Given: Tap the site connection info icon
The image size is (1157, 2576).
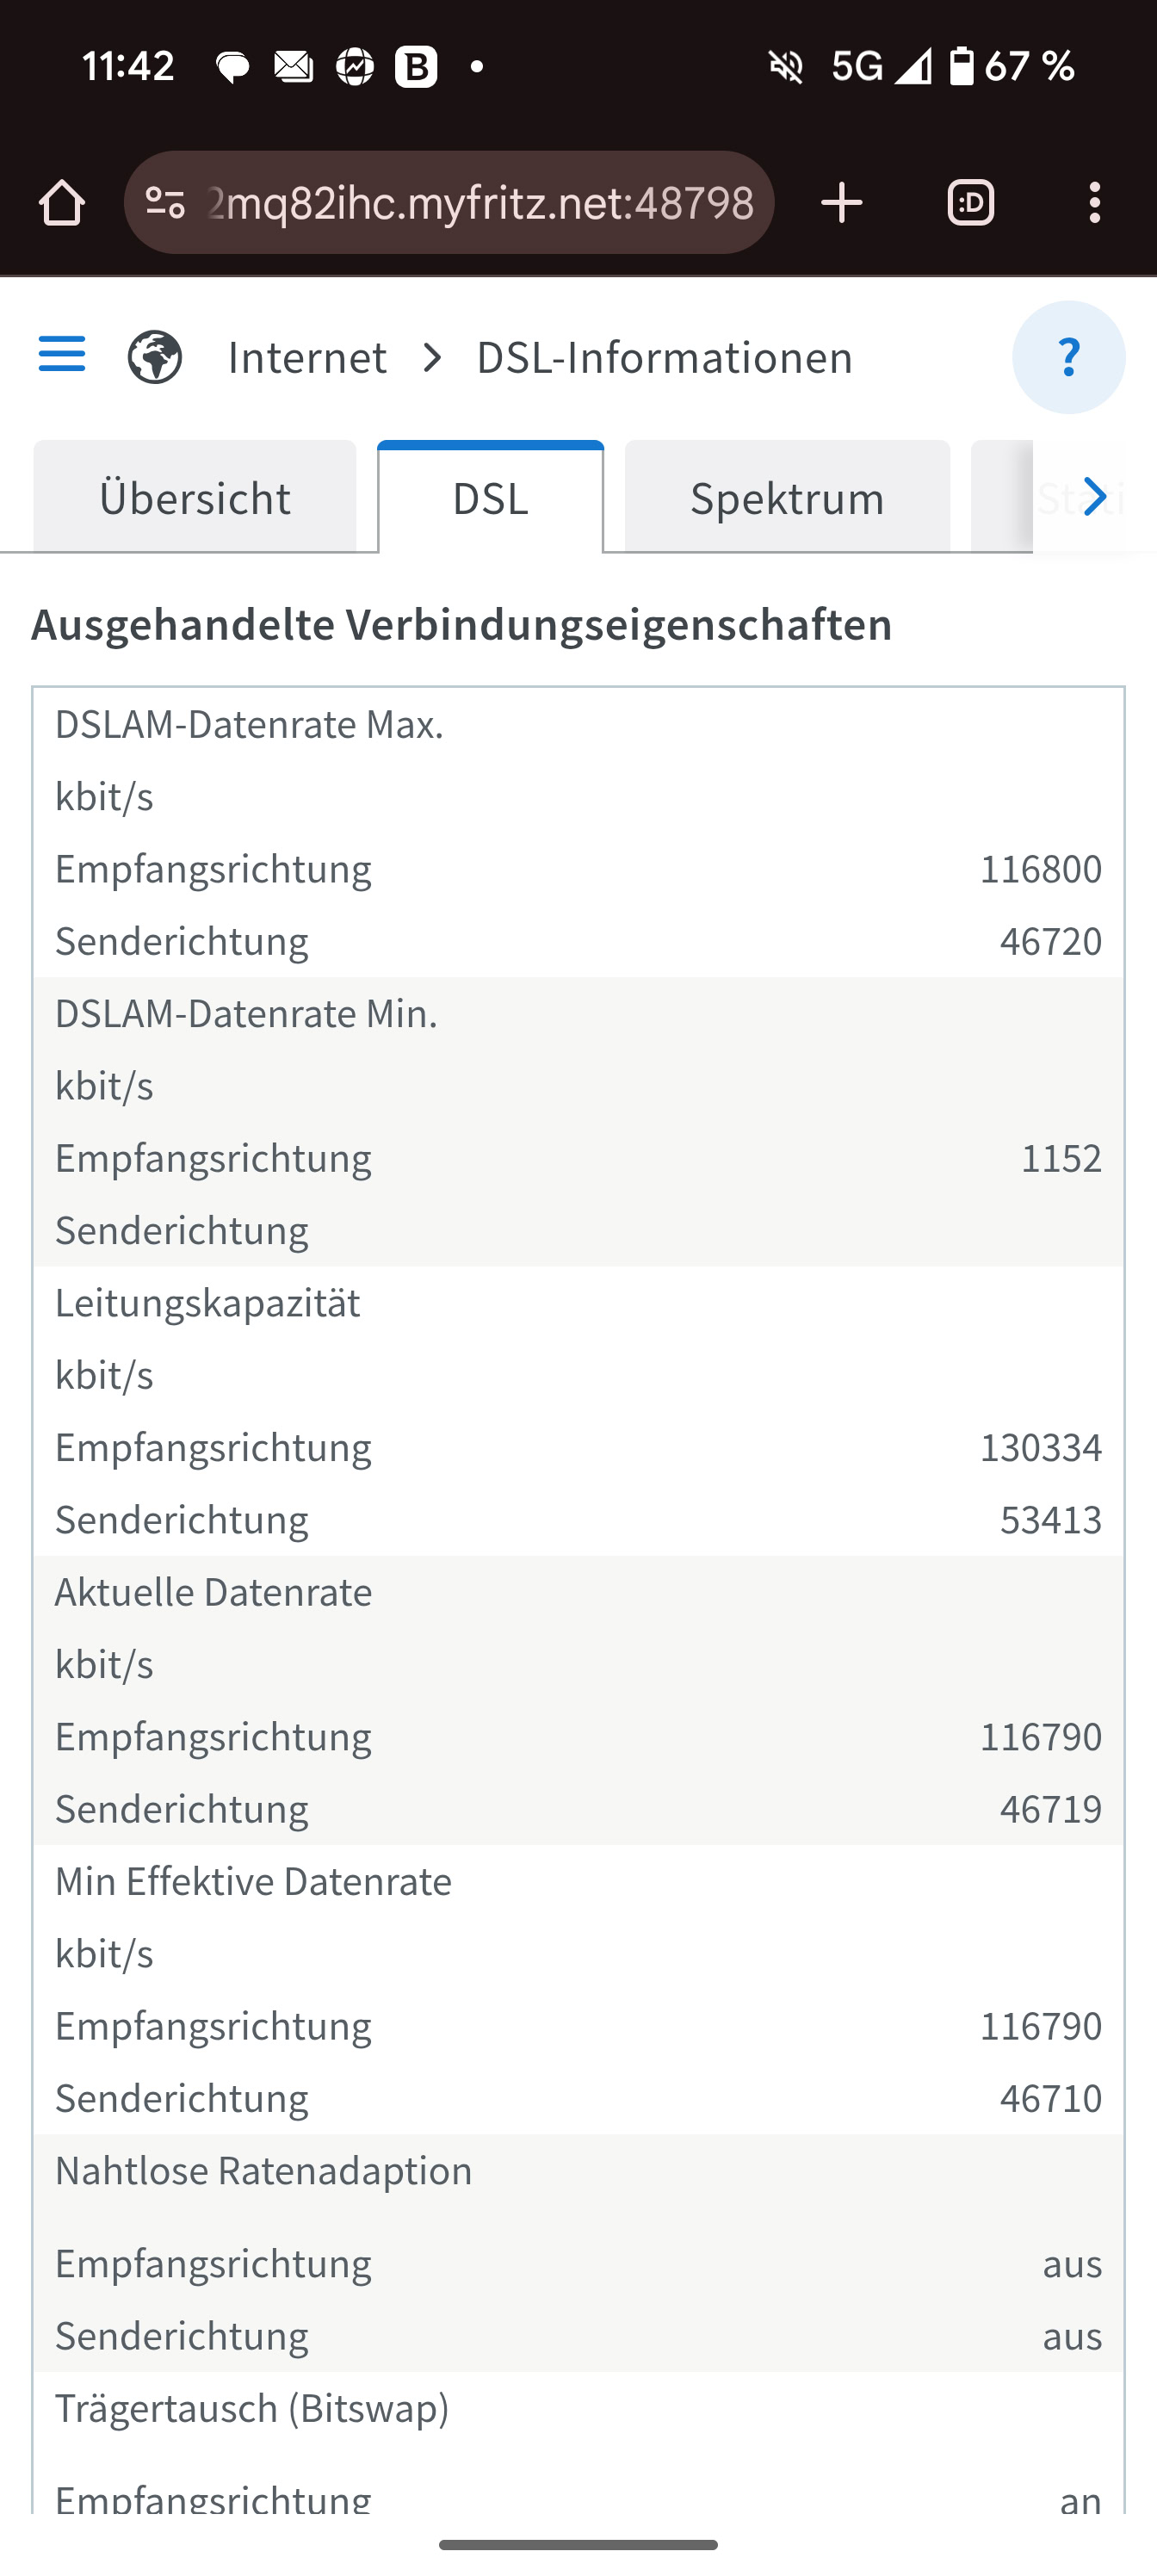Looking at the screenshot, I should point(165,203).
